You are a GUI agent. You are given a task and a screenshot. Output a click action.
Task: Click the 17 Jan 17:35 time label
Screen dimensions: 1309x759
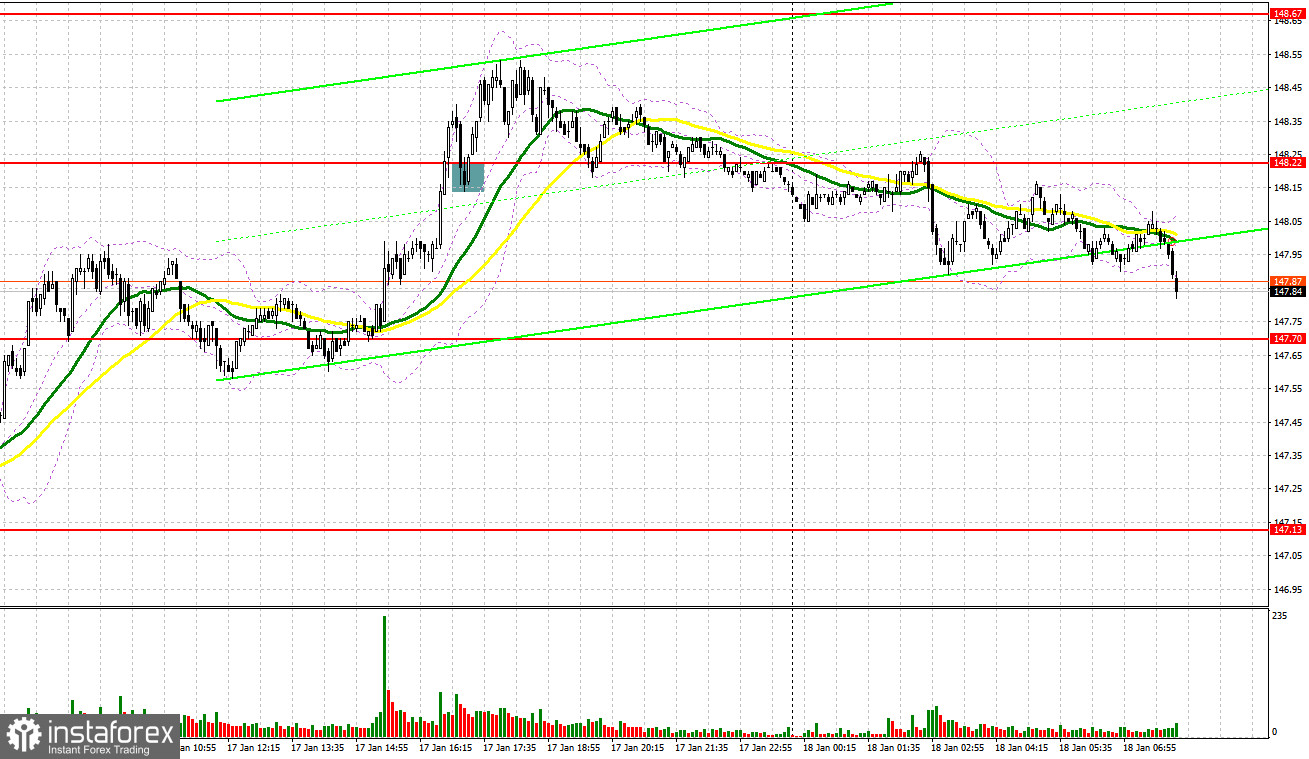pos(510,747)
